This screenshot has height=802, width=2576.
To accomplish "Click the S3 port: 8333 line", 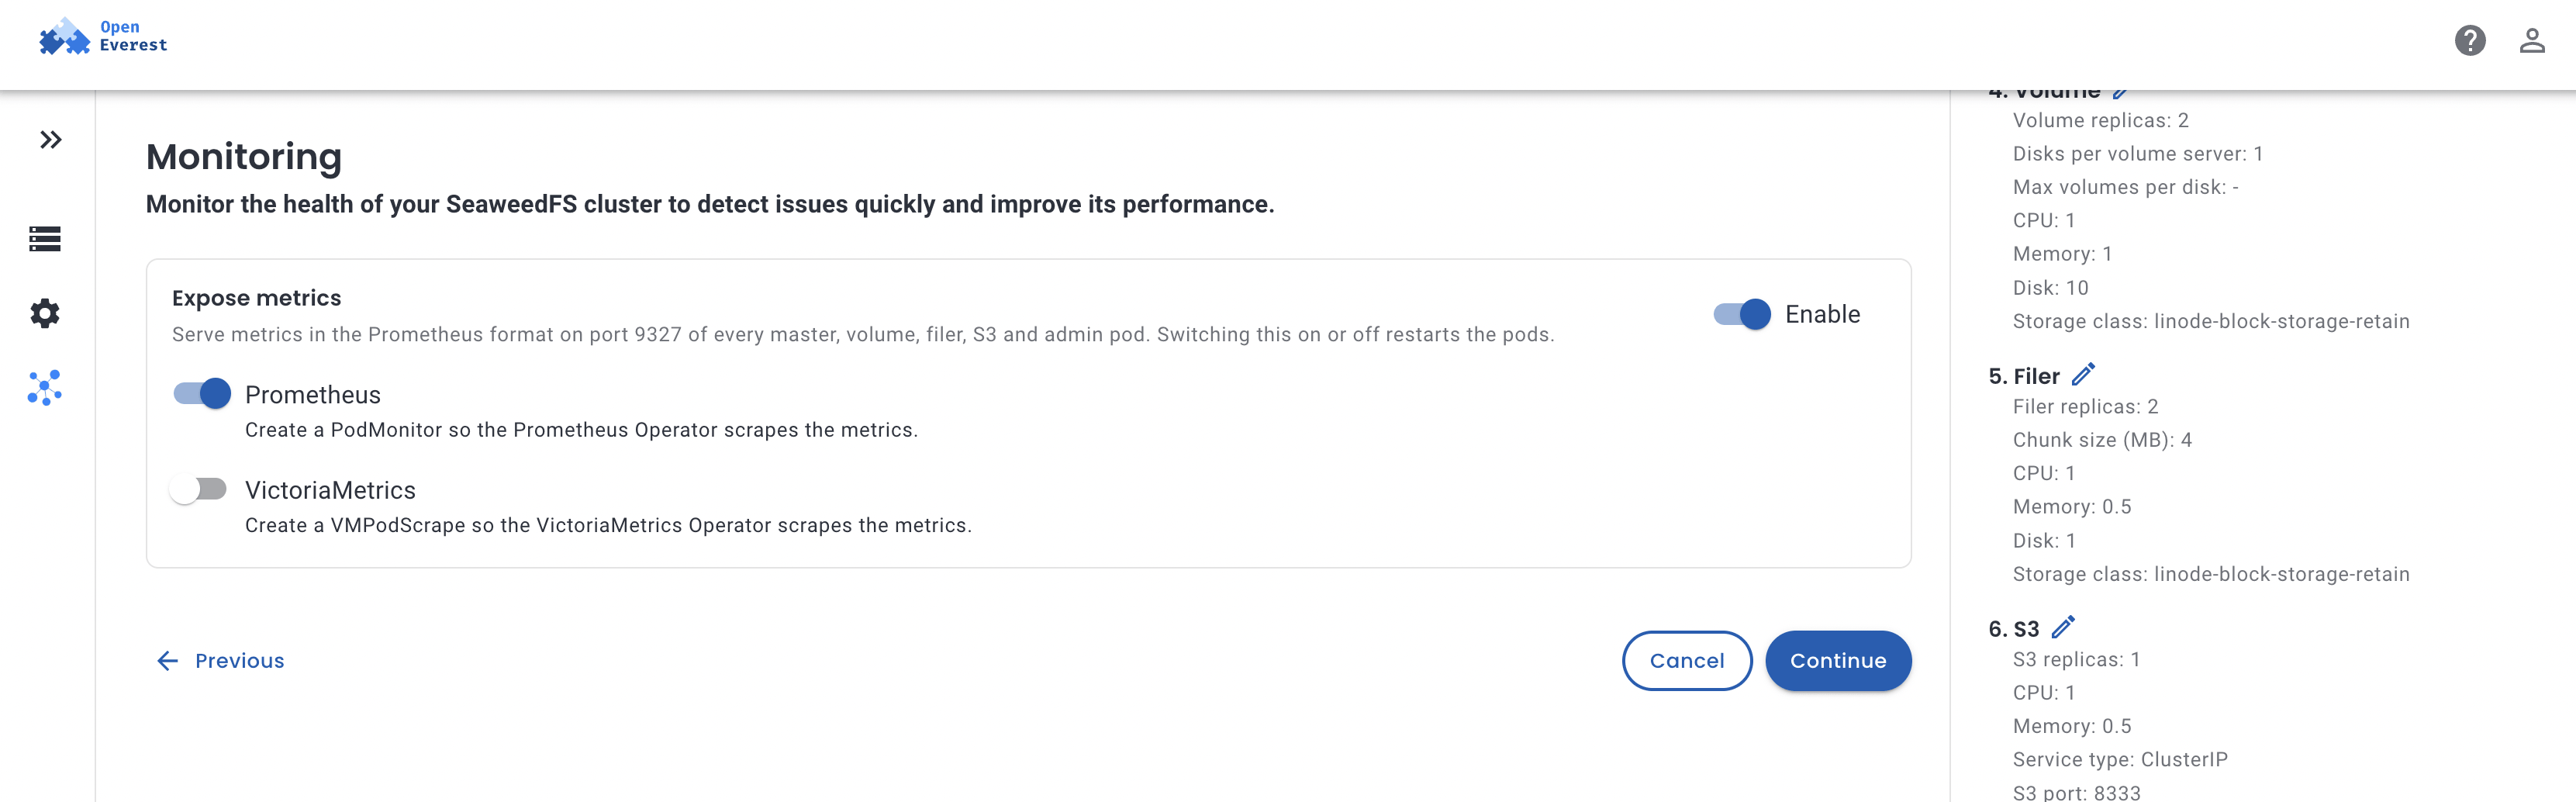I will 2076,792.
